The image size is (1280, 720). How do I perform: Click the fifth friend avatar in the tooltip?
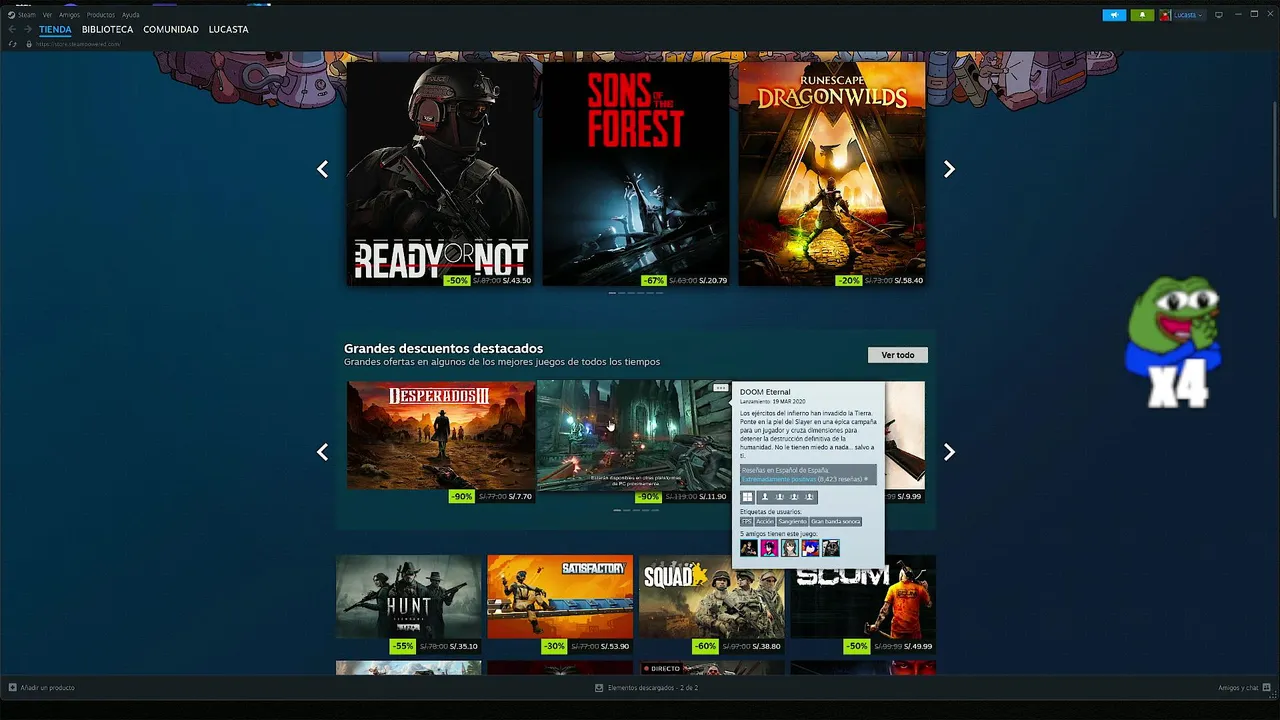[831, 548]
